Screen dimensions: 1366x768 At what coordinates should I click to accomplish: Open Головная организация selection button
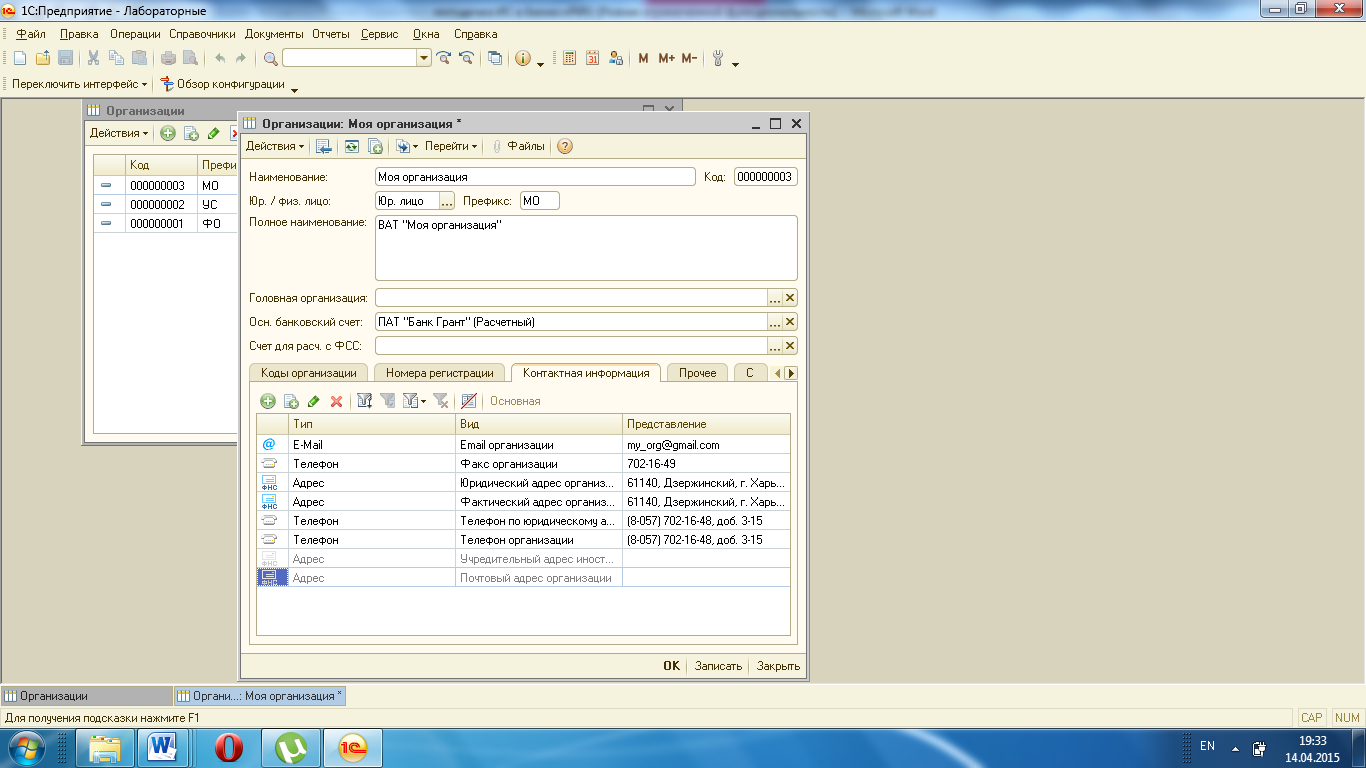click(774, 298)
